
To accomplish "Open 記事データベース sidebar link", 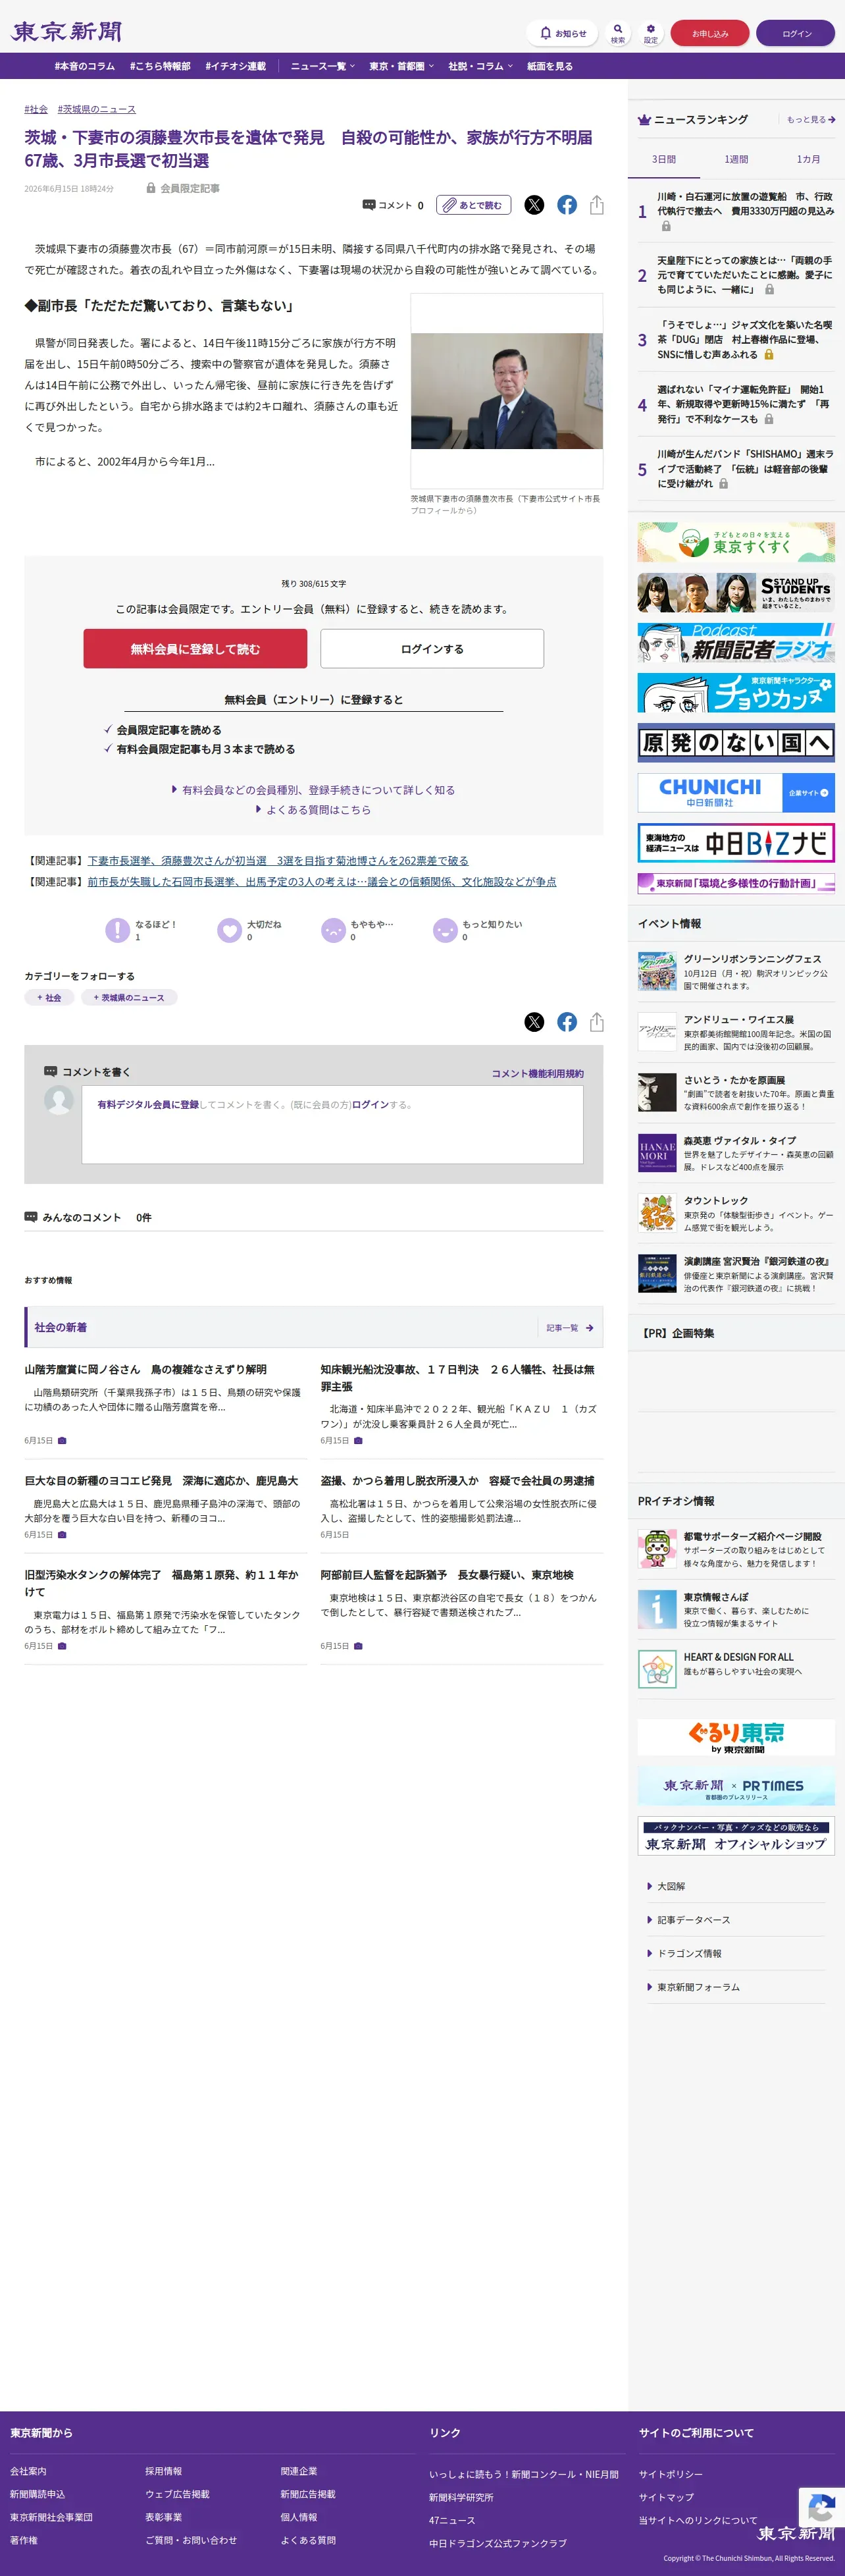I will 693,1920.
